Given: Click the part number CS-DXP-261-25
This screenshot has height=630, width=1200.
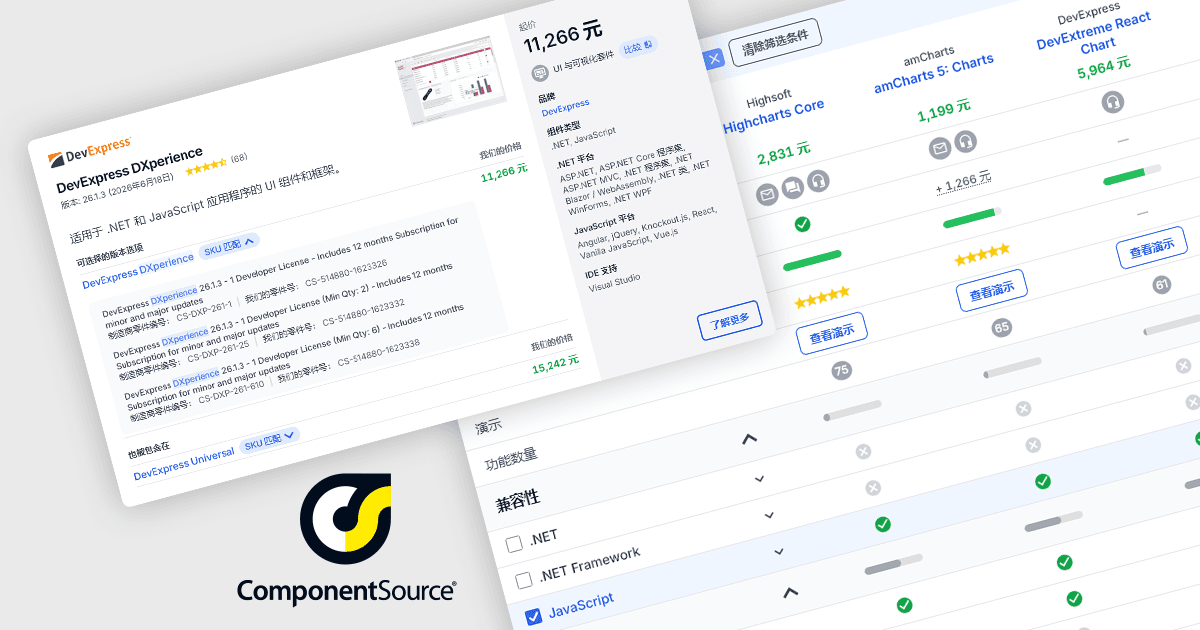Looking at the screenshot, I should tap(218, 350).
